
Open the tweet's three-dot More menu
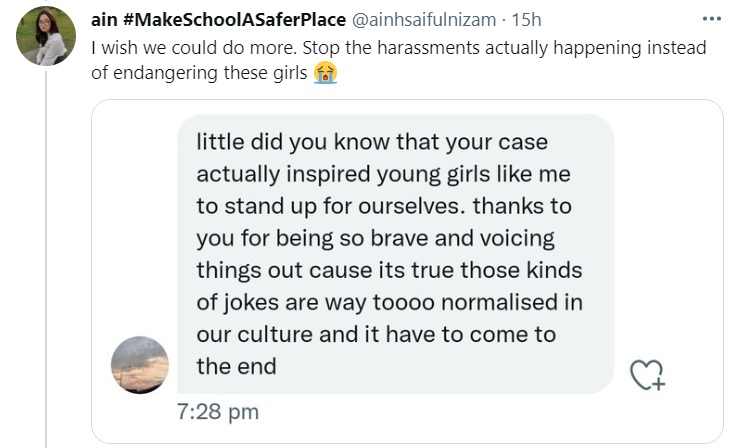coord(711,19)
